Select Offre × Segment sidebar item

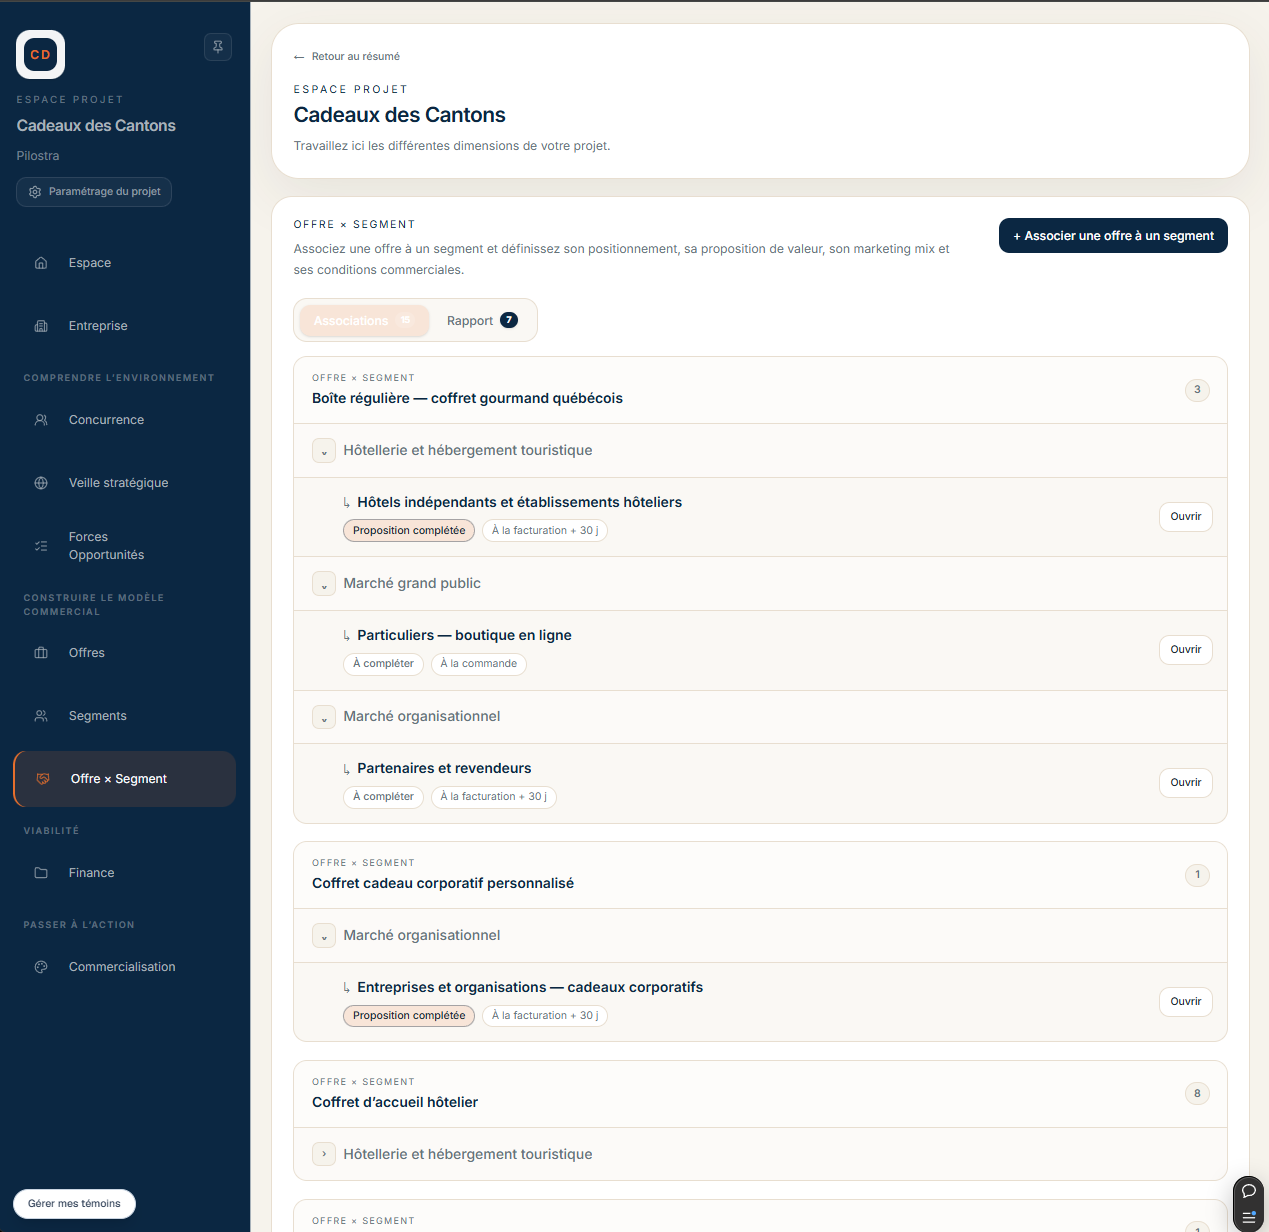coord(125,779)
